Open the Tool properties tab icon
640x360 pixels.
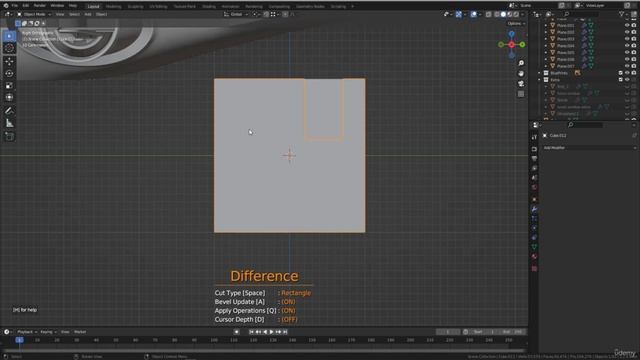coord(534,137)
